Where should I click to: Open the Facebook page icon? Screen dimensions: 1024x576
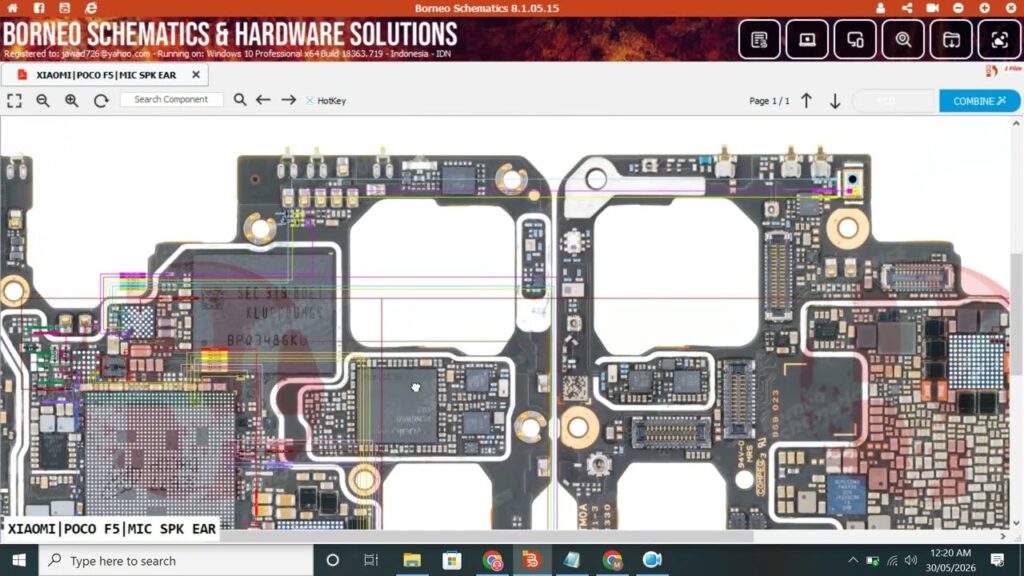tap(39, 8)
